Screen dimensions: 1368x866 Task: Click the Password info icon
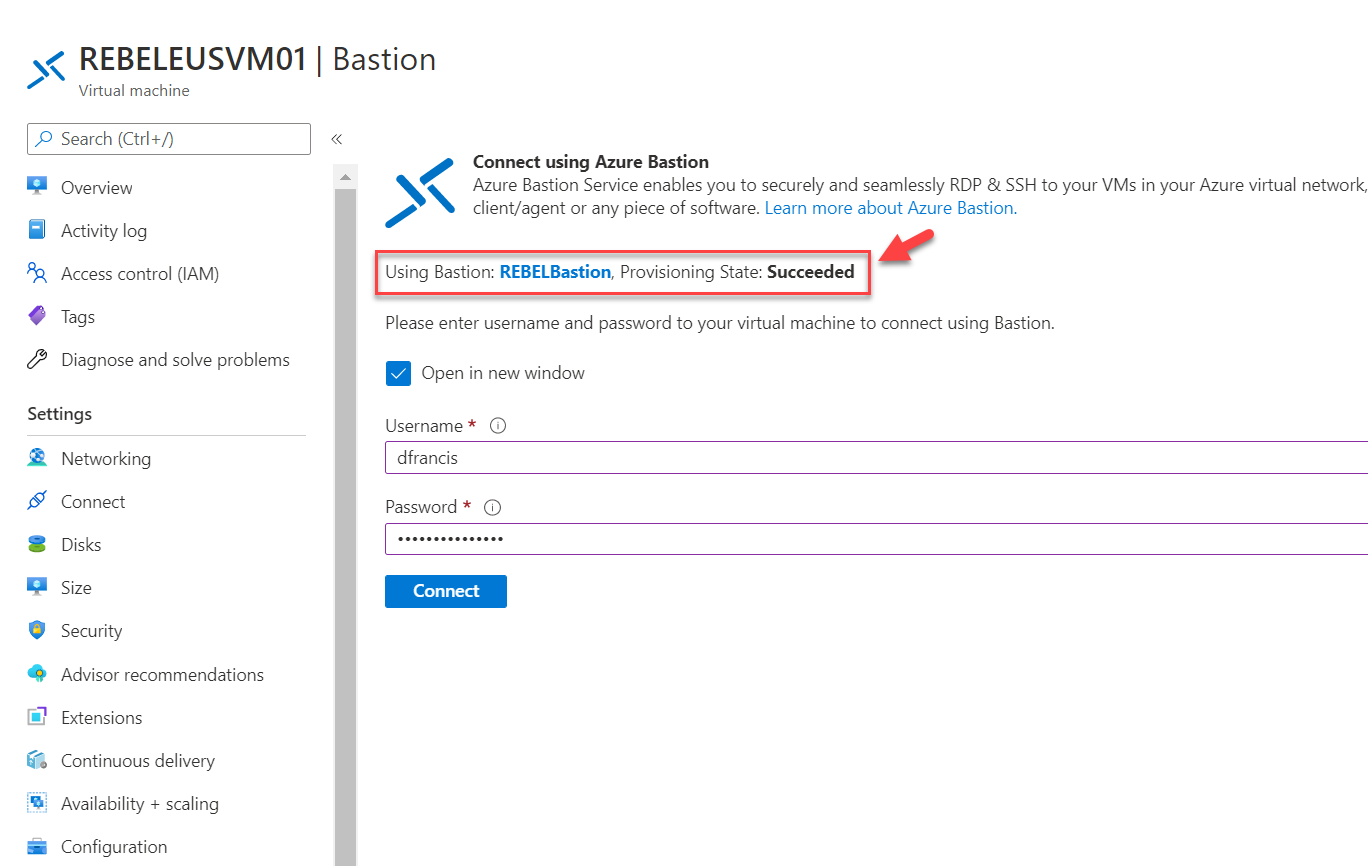coord(492,507)
